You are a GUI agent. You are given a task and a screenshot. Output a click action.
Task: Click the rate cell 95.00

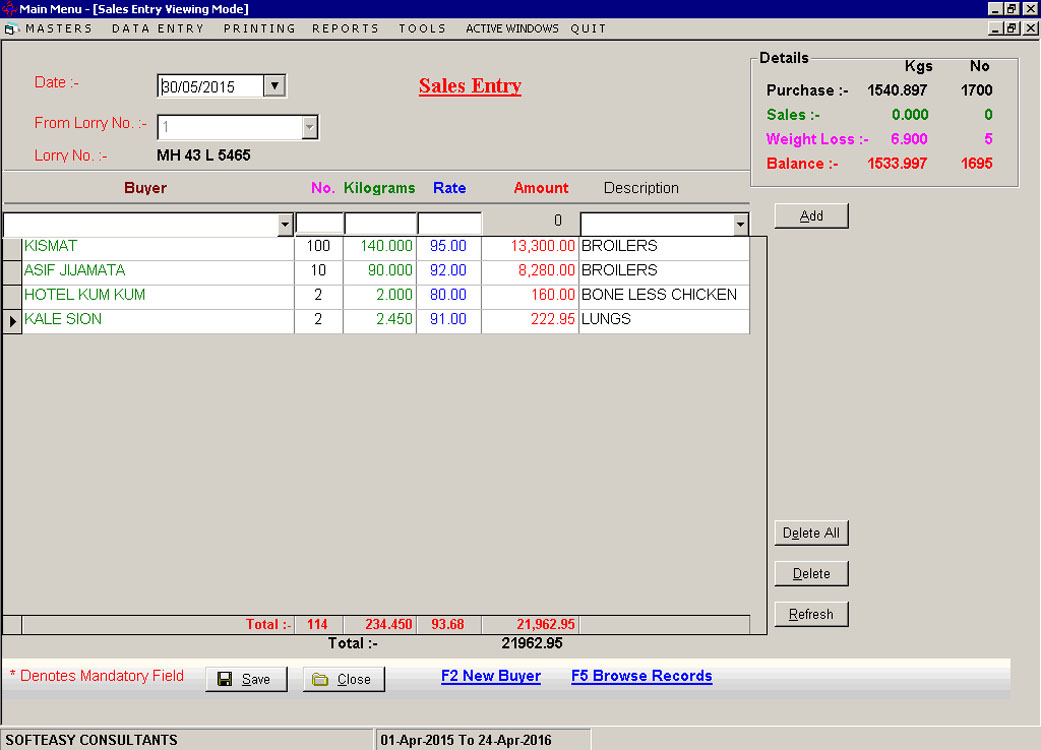coord(449,246)
